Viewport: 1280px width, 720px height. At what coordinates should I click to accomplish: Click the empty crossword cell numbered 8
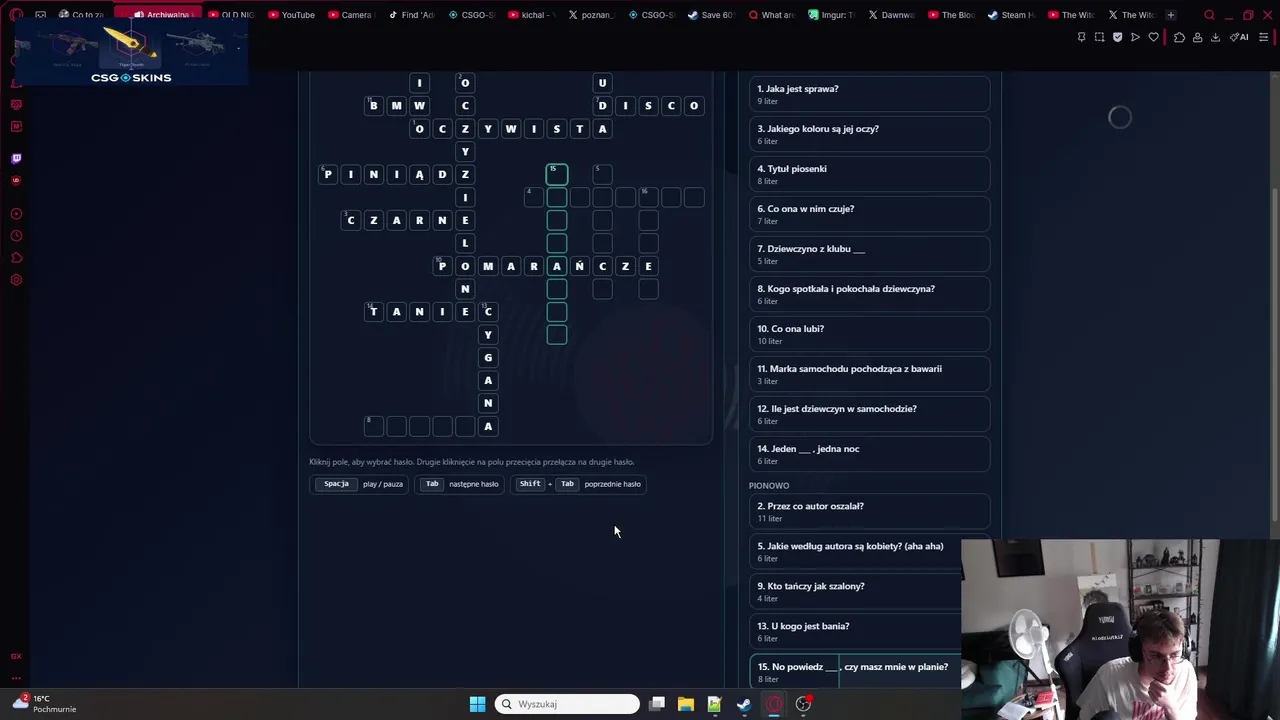pyautogui.click(x=374, y=426)
